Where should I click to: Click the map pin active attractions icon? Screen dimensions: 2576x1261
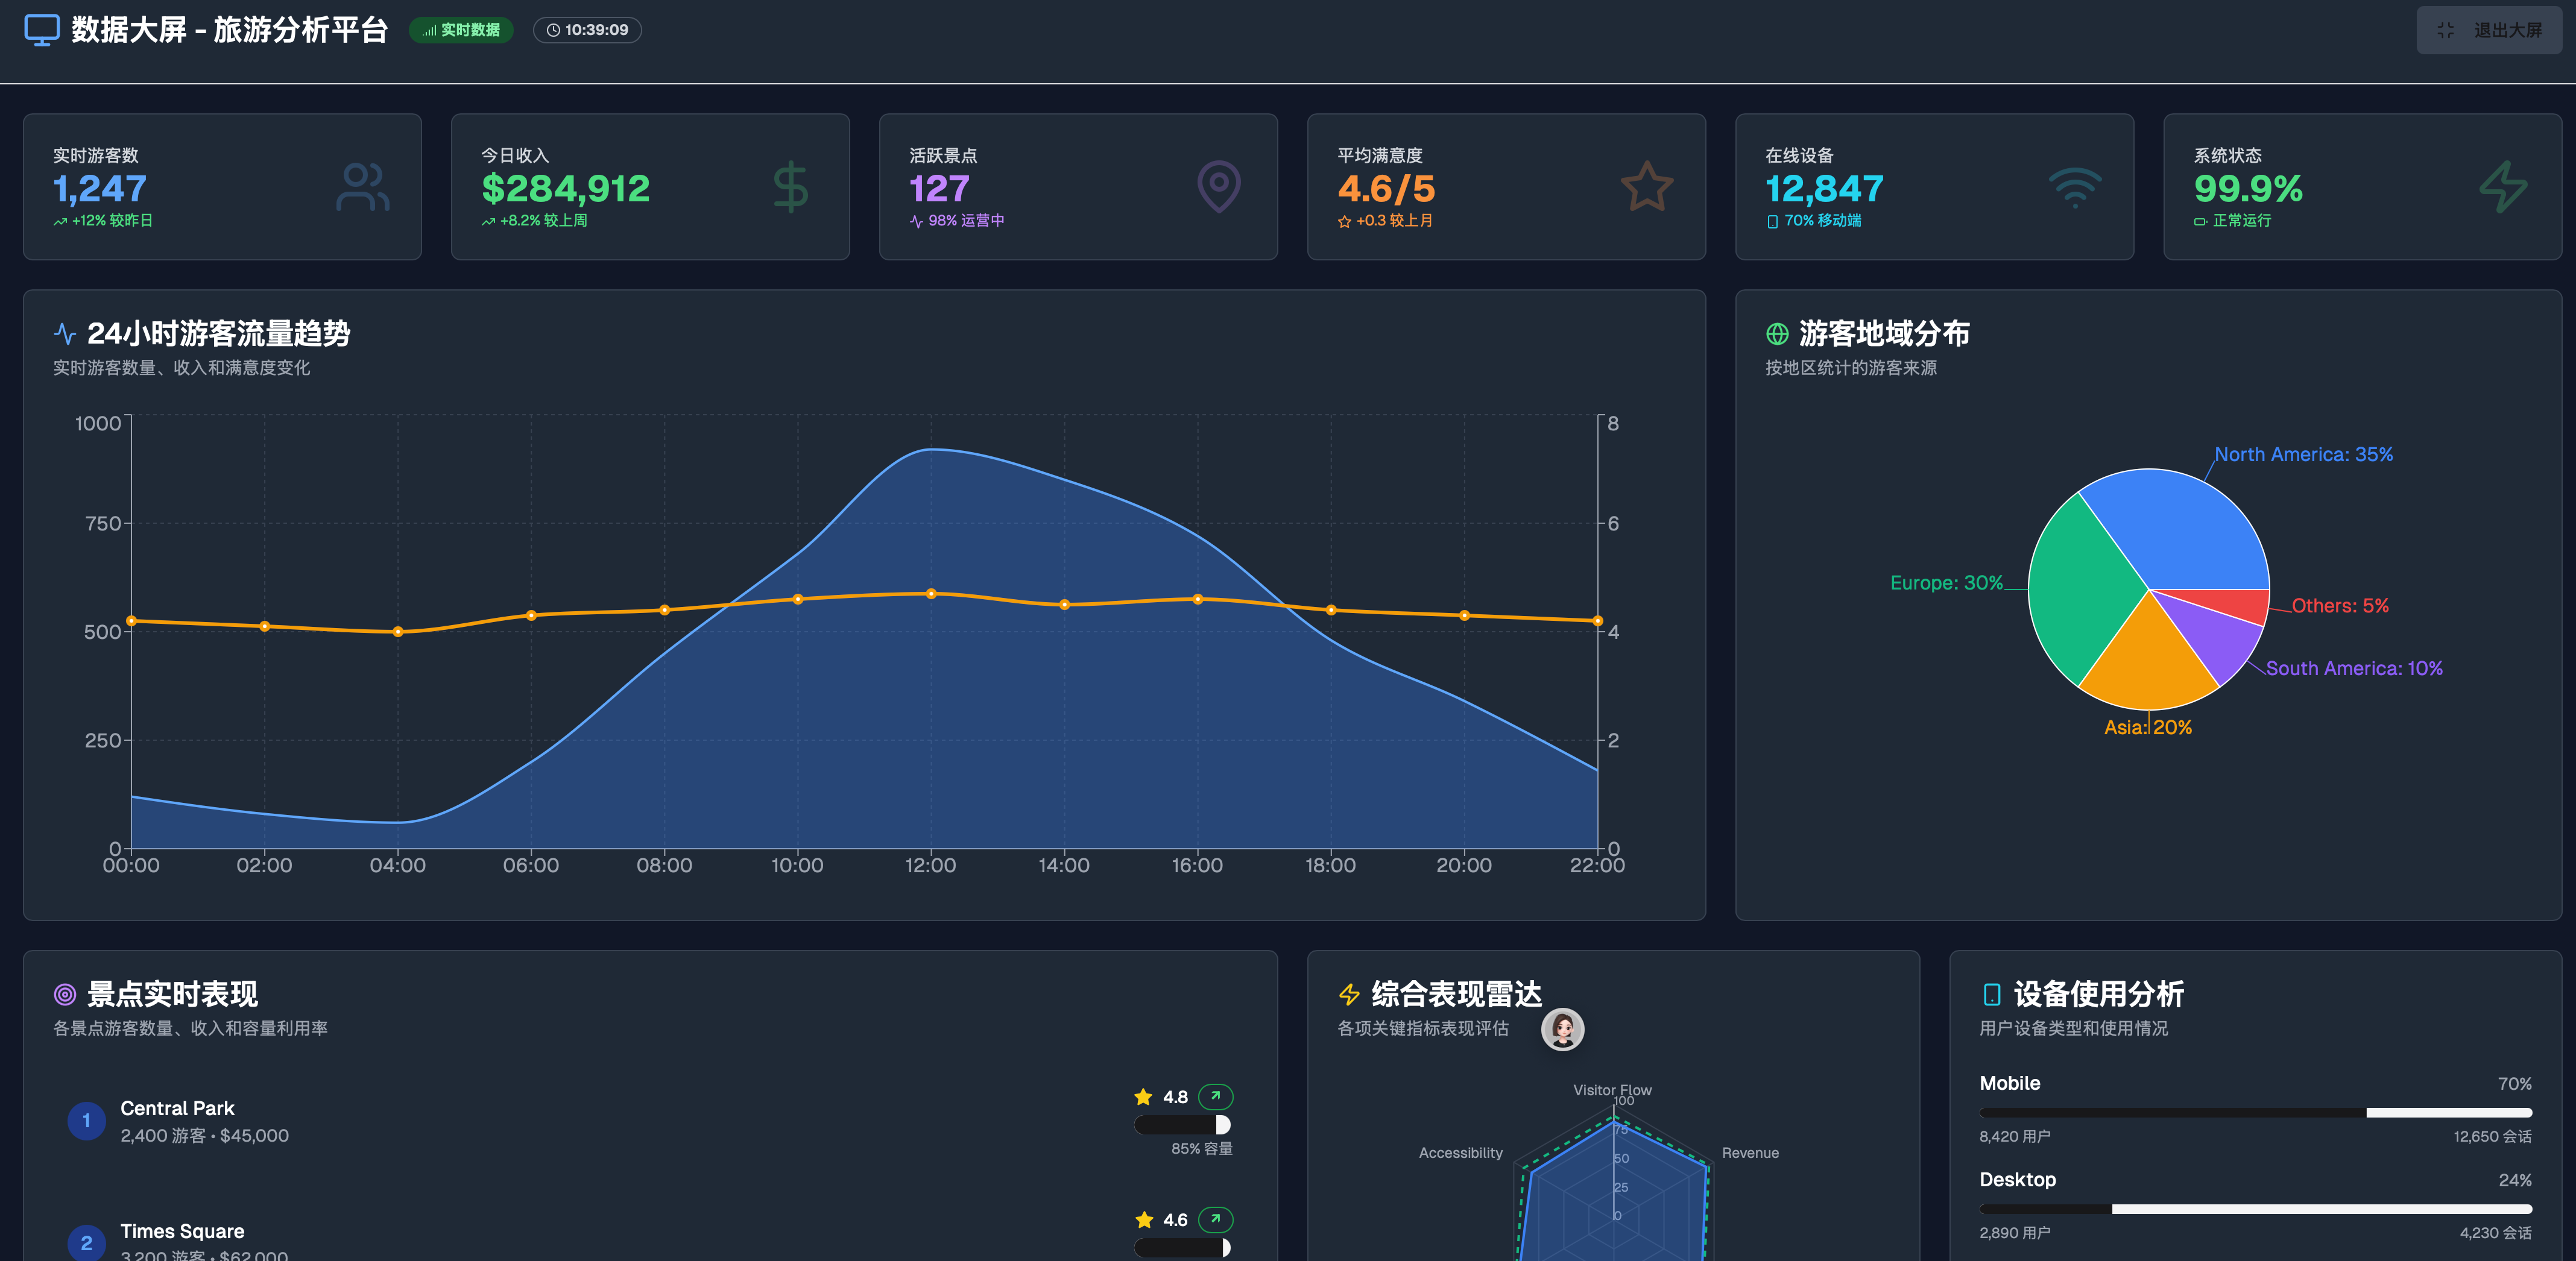1218,187
